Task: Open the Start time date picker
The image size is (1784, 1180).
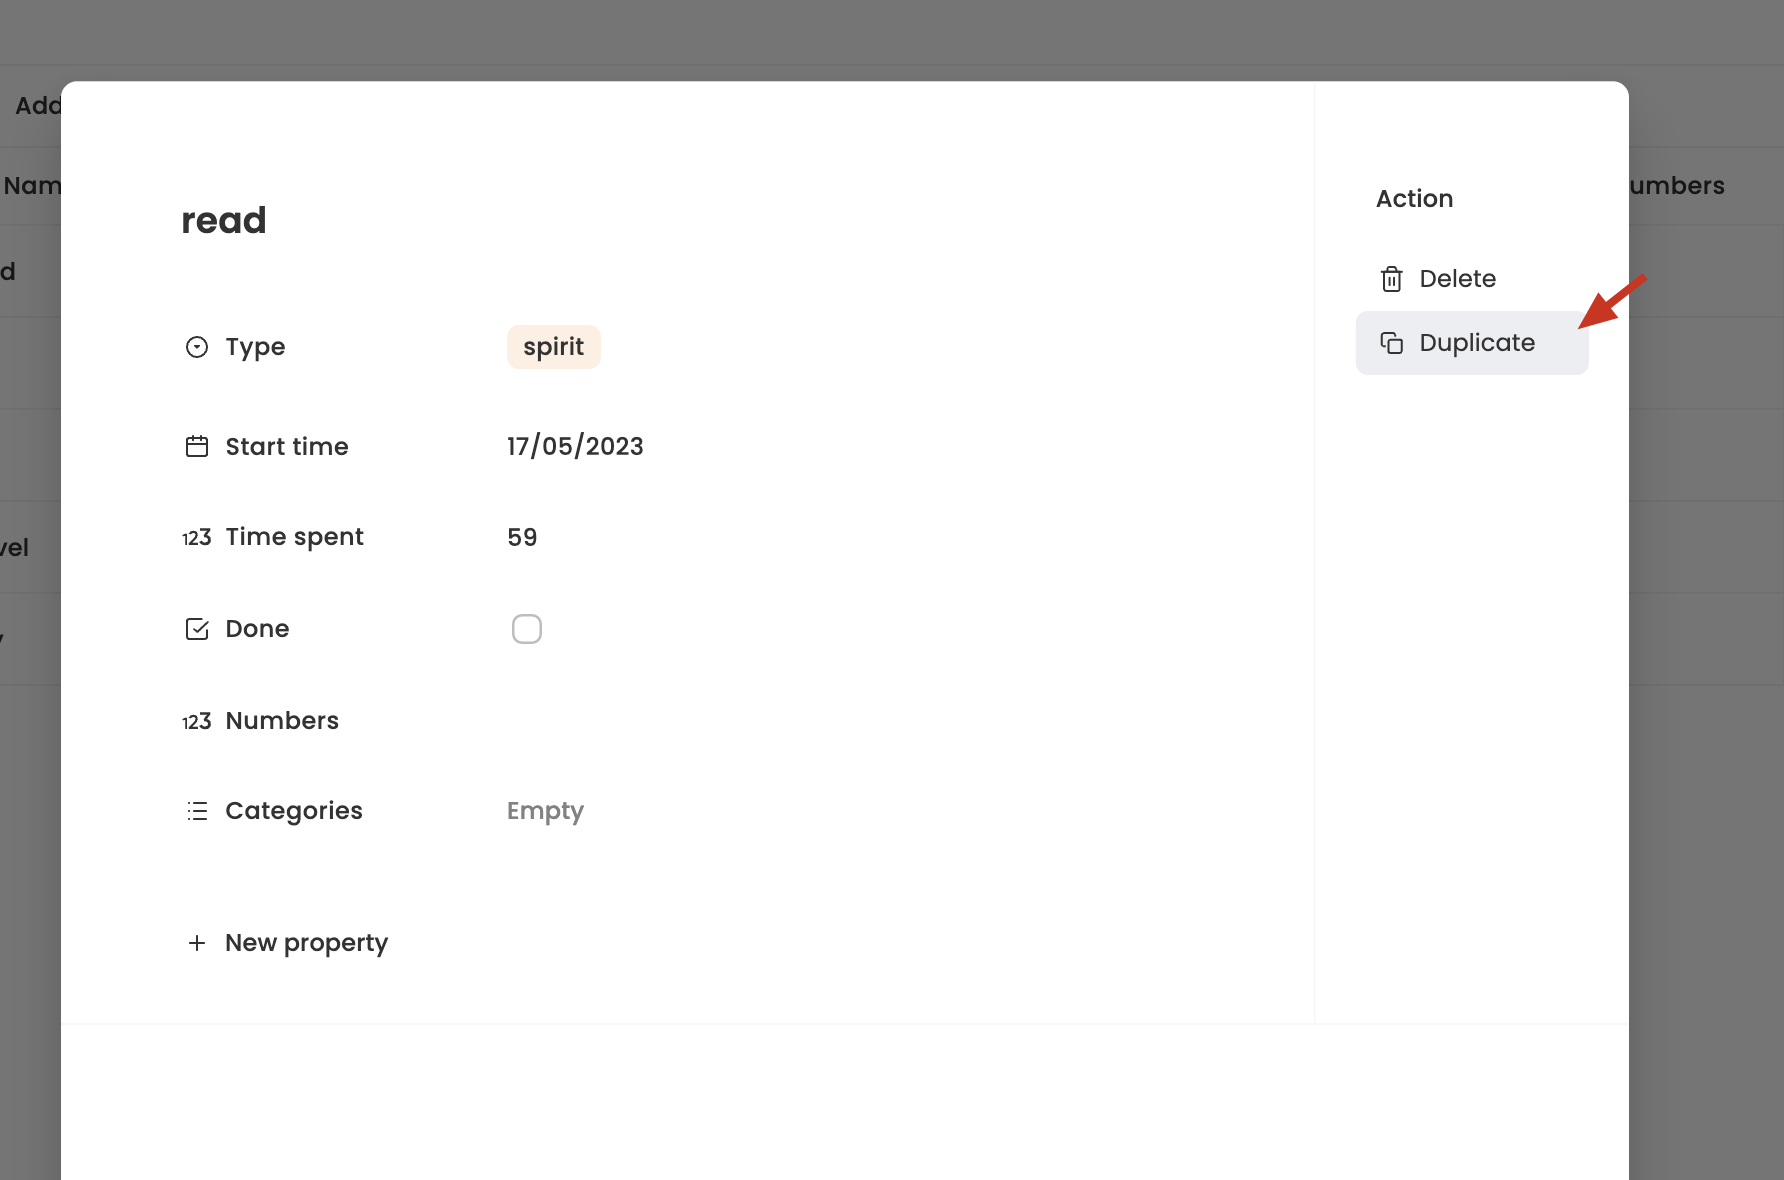Action: [575, 446]
